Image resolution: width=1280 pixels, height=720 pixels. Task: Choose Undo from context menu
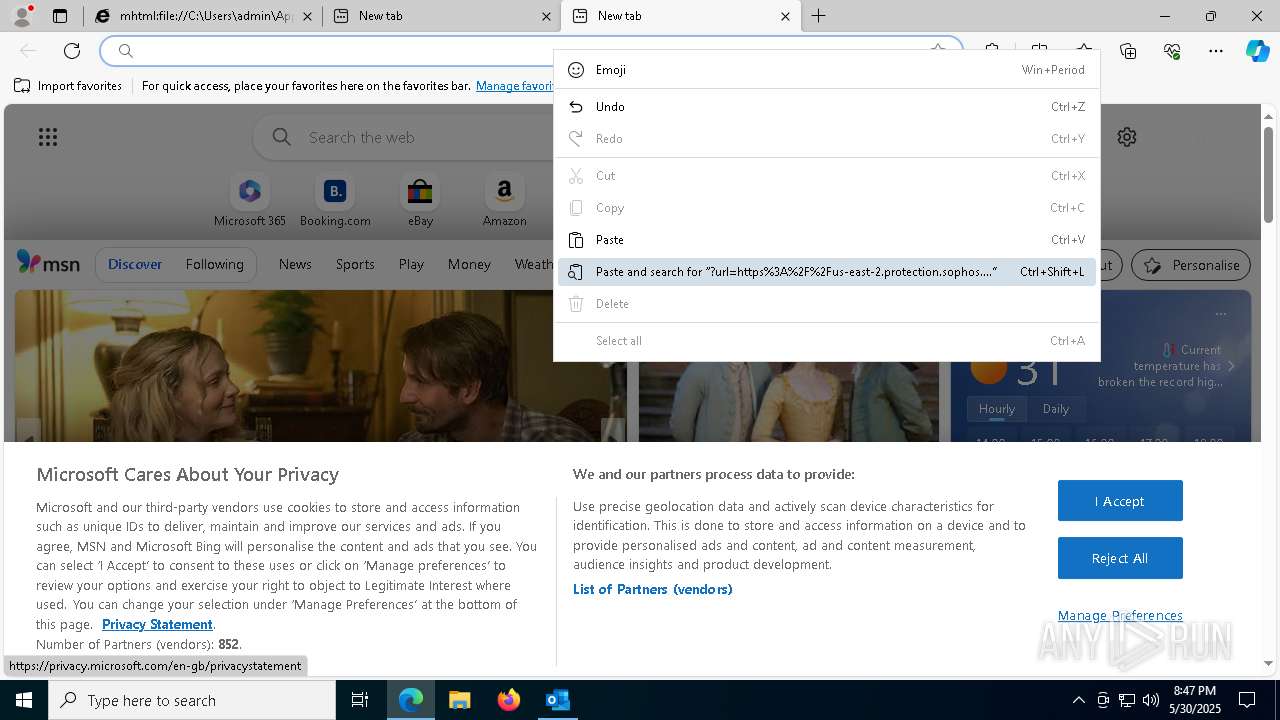[x=827, y=107]
